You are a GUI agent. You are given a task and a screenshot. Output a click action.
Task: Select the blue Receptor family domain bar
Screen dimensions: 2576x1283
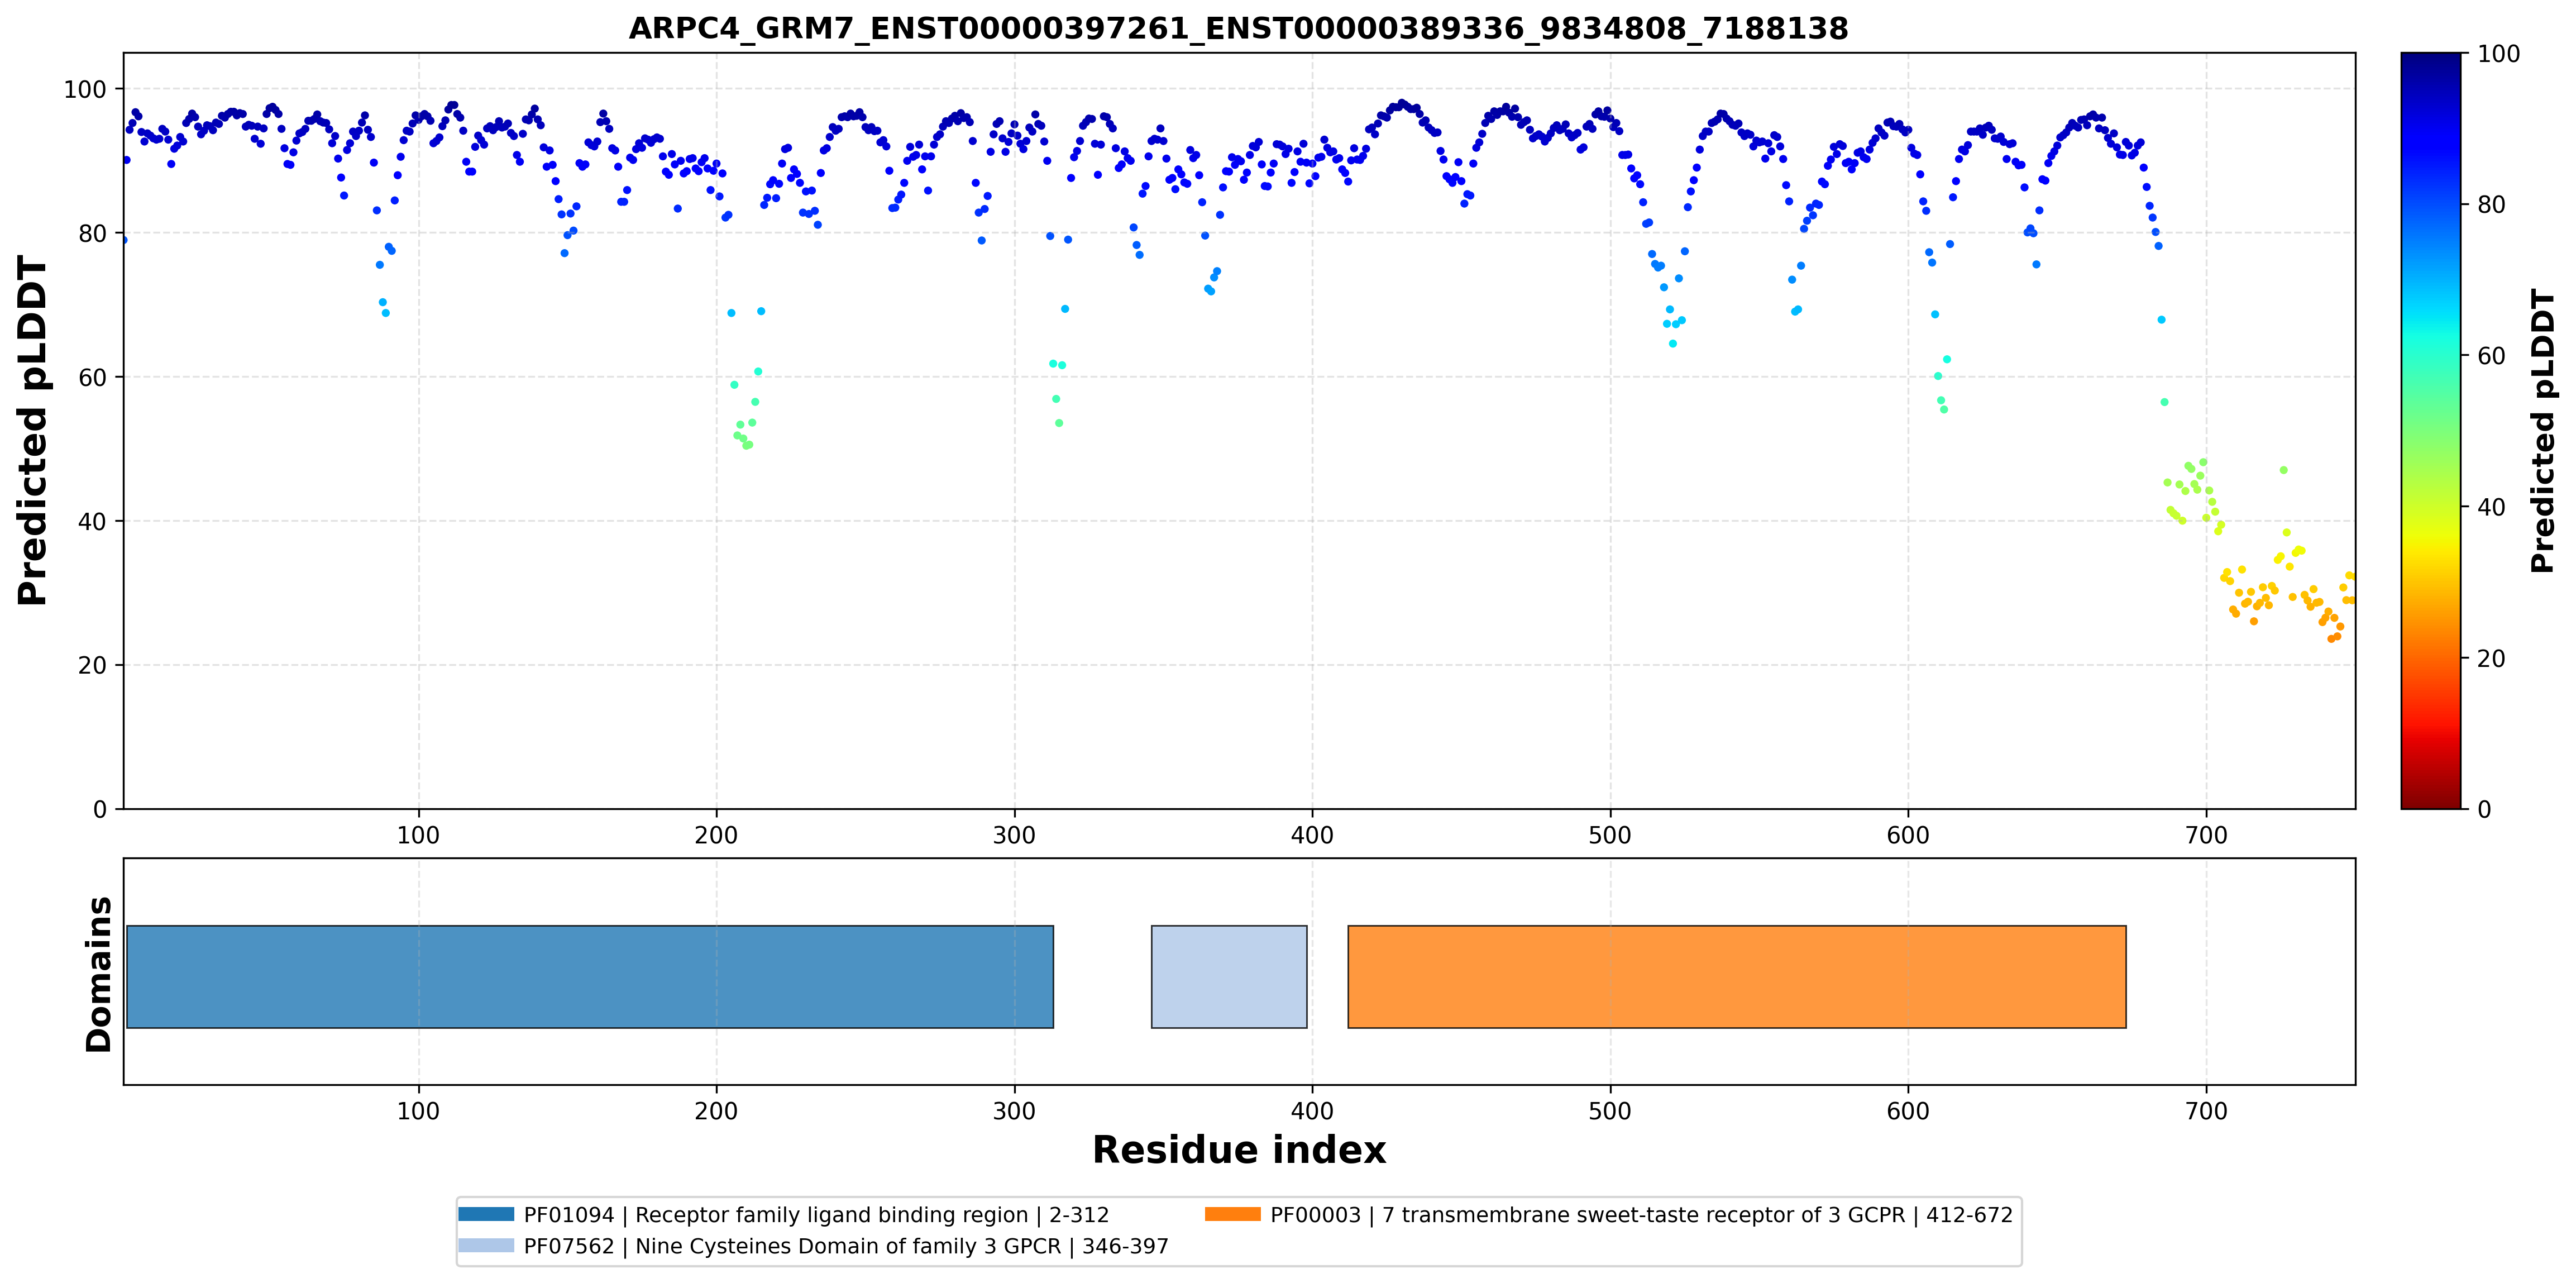pyautogui.click(x=590, y=977)
